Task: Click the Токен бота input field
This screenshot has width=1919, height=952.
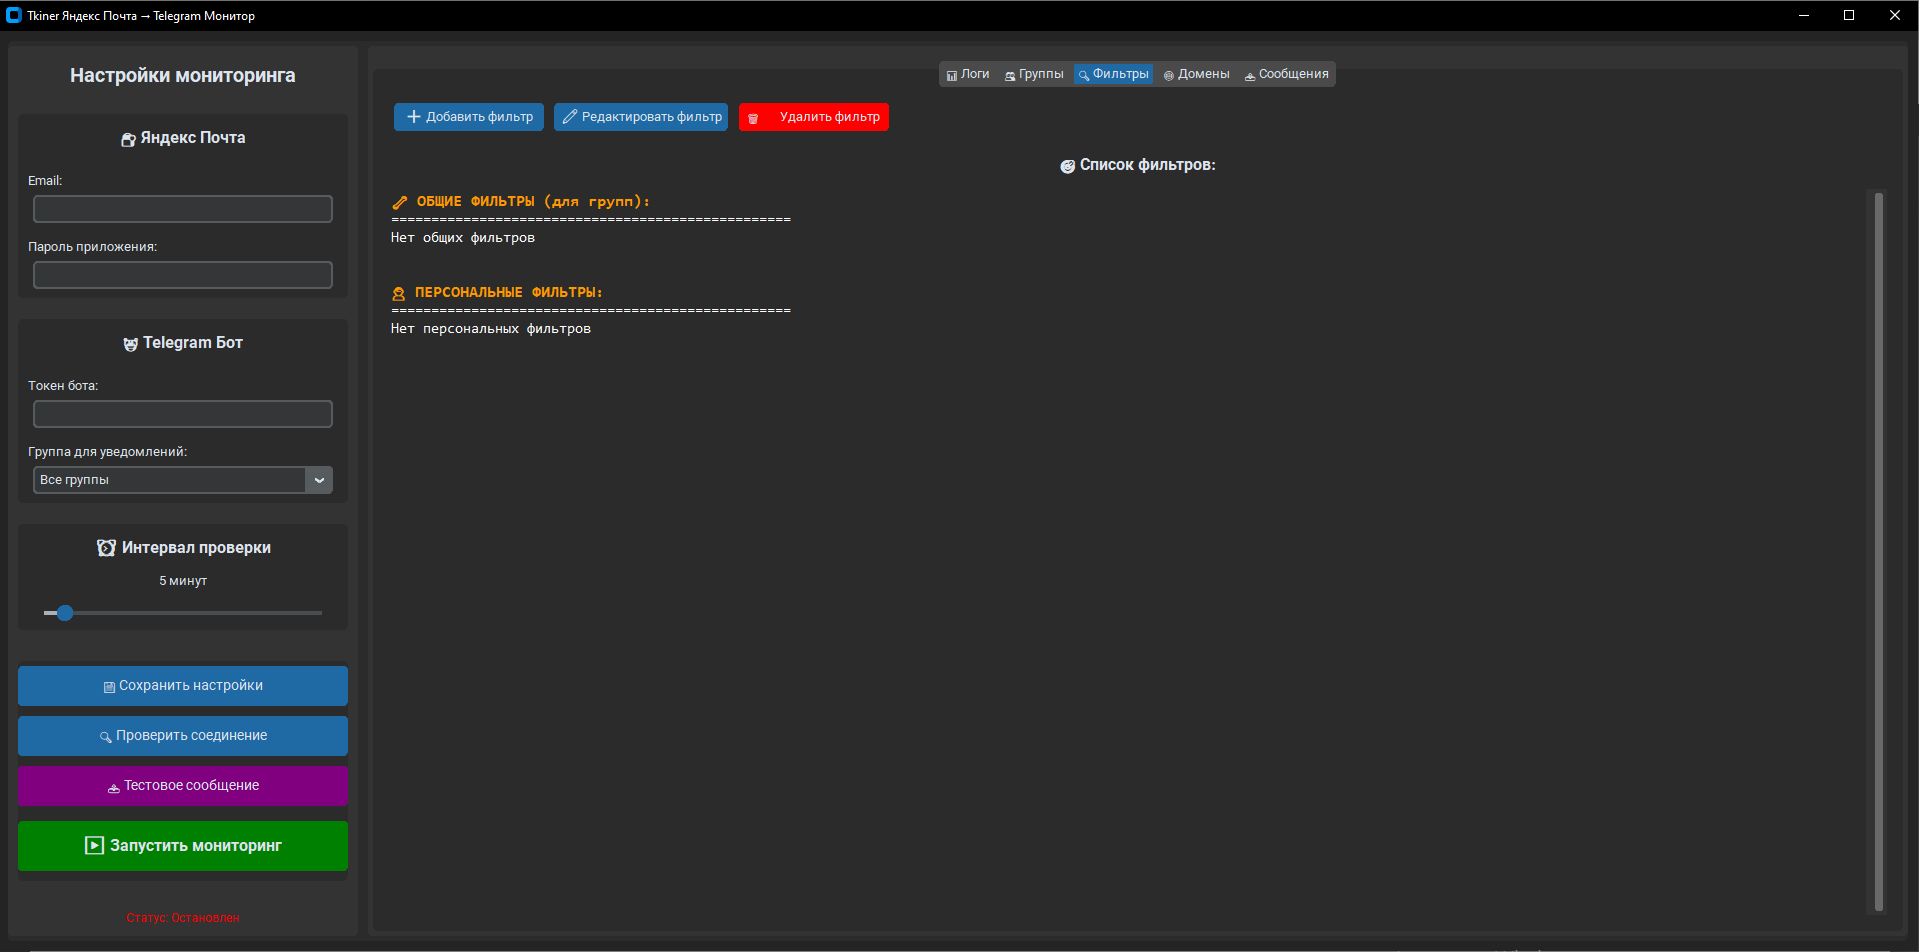Action: (183, 414)
